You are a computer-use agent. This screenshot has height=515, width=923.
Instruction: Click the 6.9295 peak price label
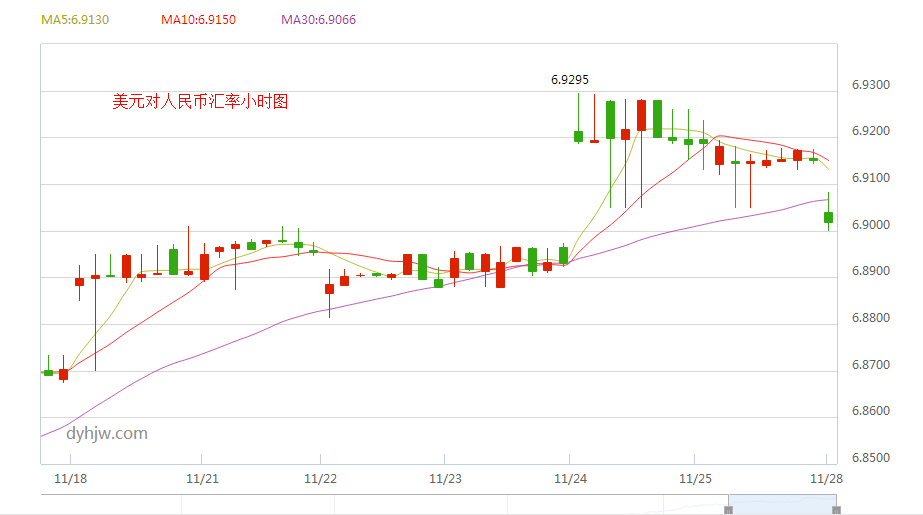pyautogui.click(x=570, y=79)
